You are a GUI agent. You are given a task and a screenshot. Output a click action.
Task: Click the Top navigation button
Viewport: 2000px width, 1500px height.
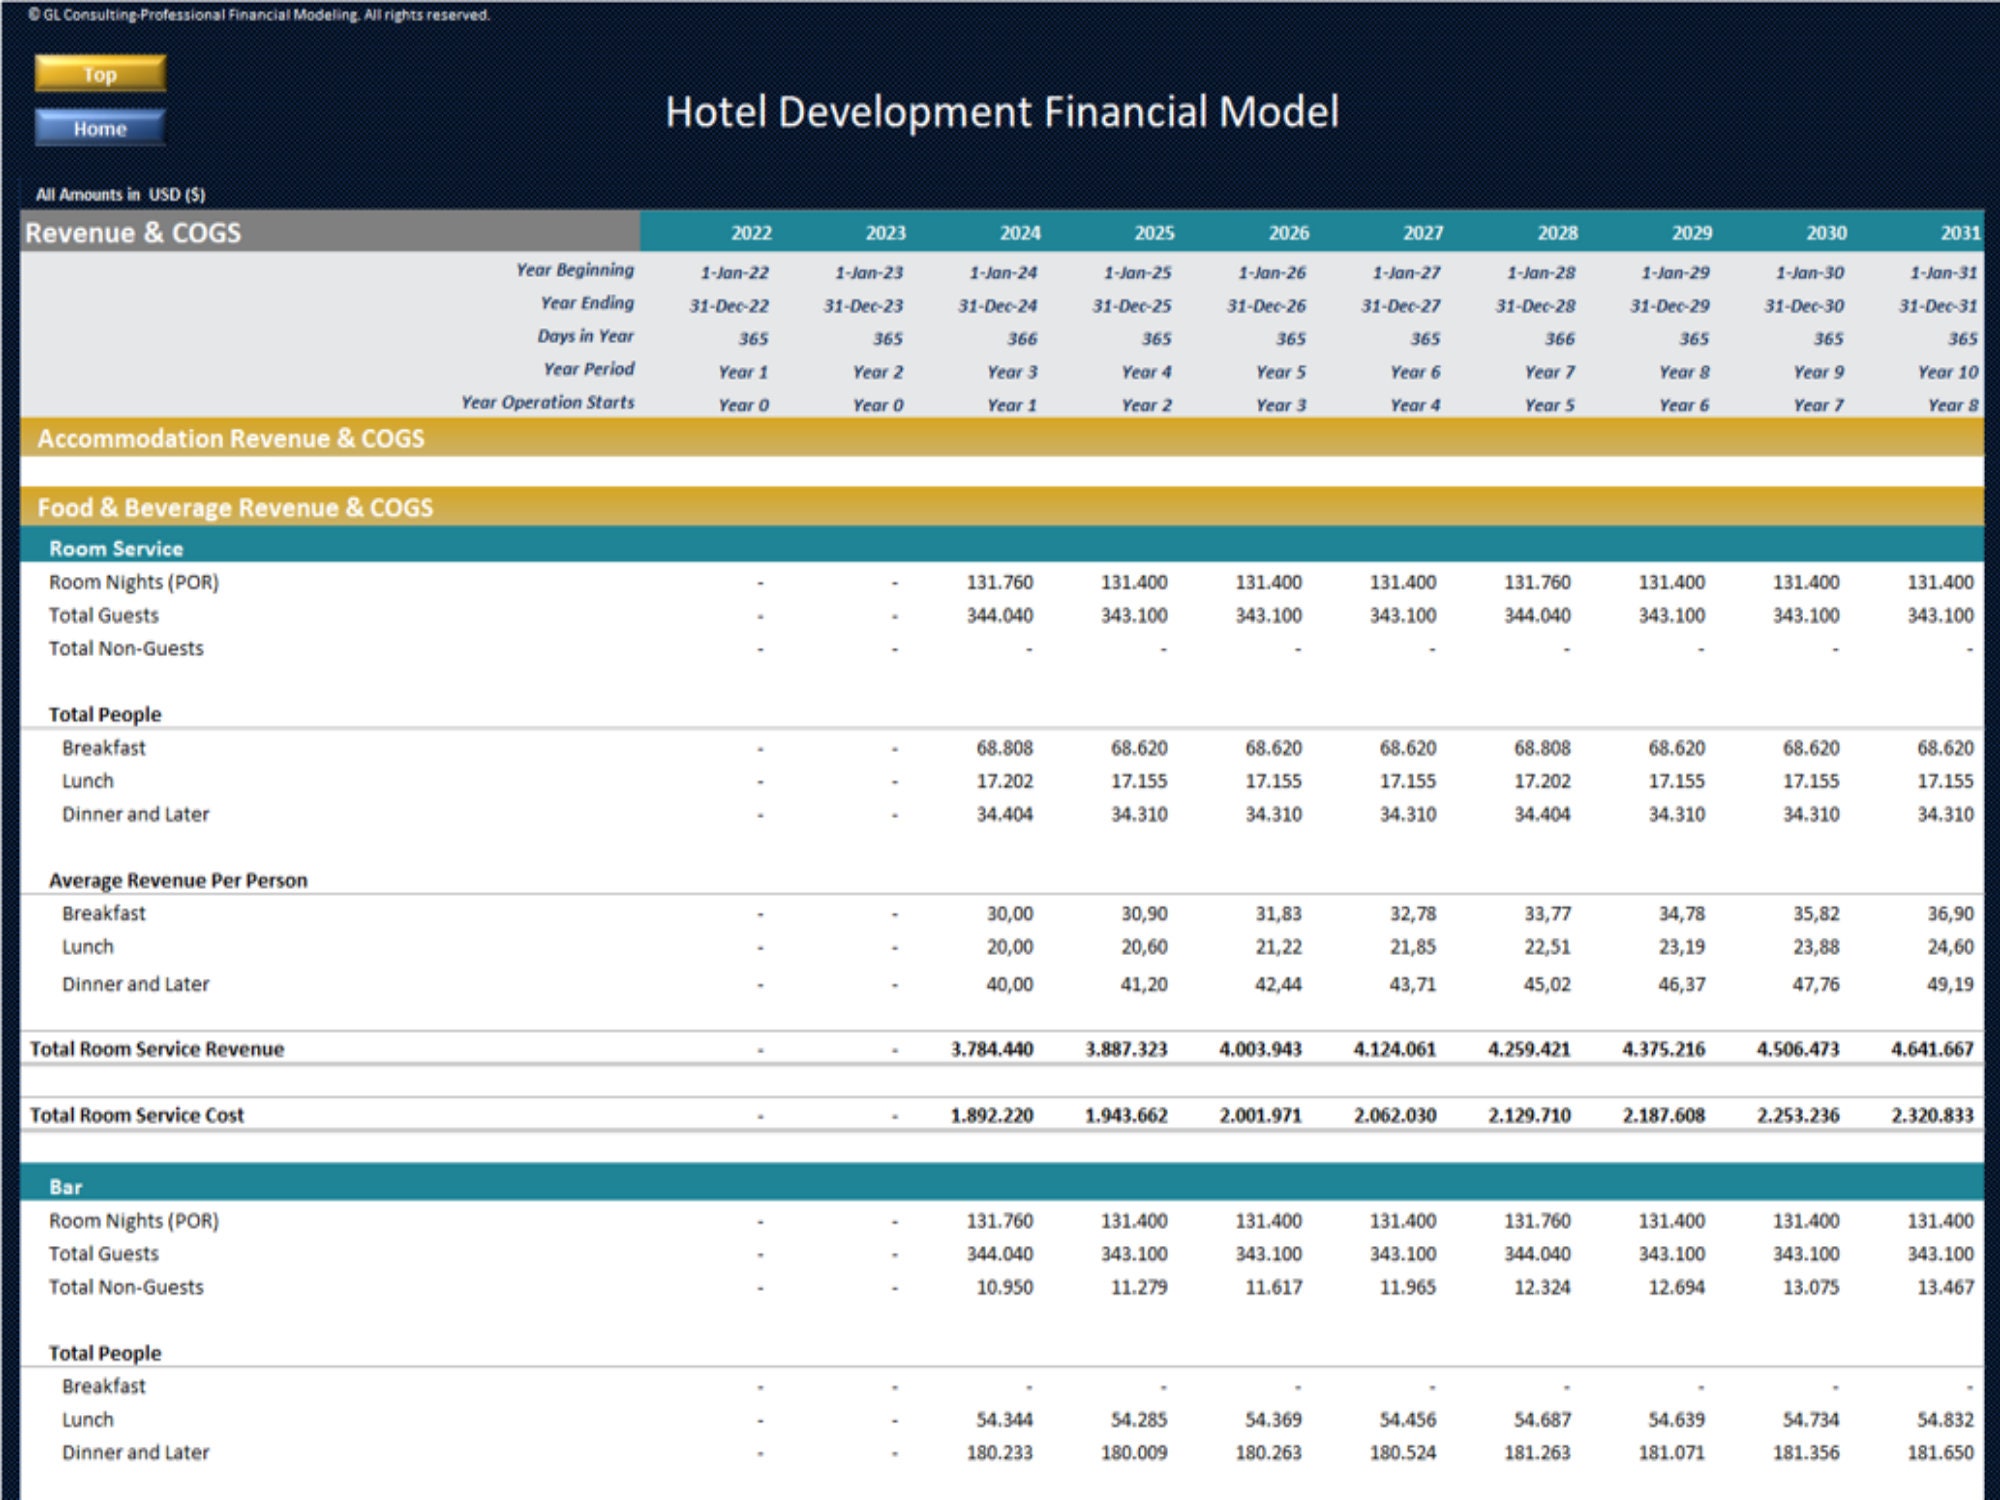99,73
